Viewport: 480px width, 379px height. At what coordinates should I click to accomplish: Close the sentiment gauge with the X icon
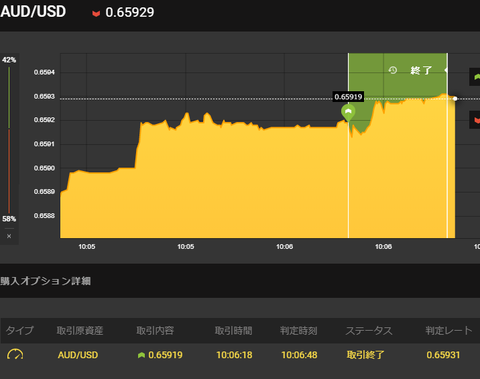pyautogui.click(x=9, y=236)
